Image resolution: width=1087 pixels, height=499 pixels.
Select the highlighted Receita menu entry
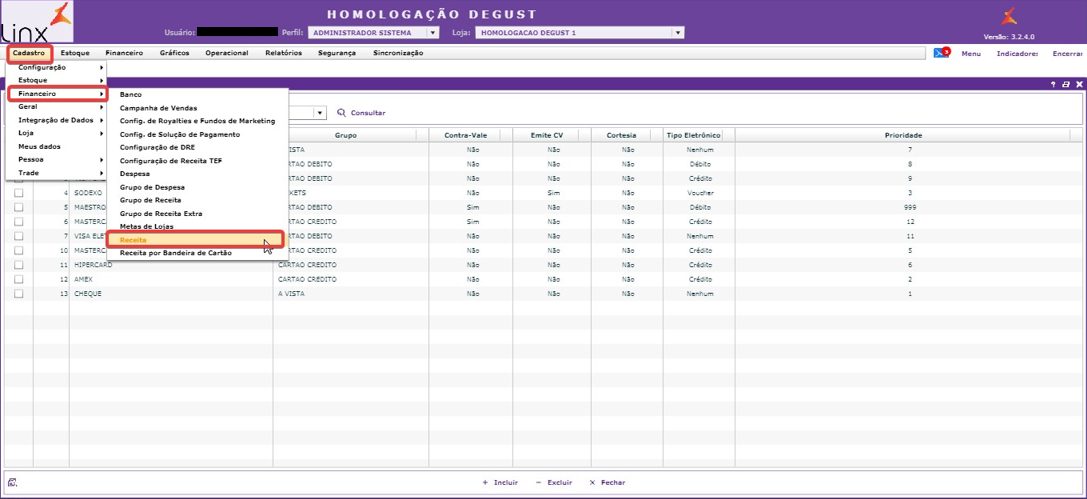point(195,239)
